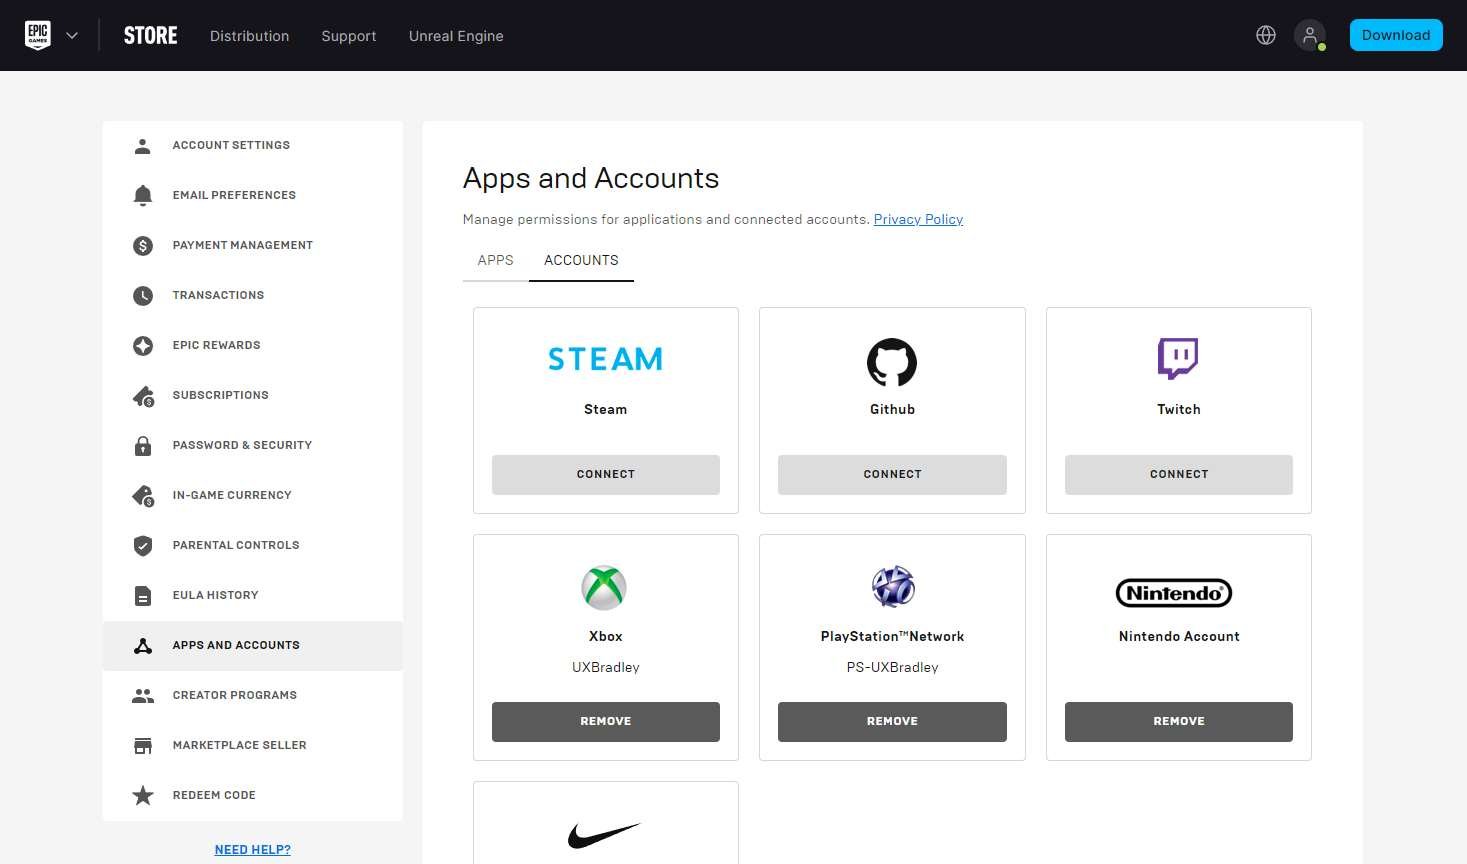Open Marketplace Seller in the sidebar
The height and width of the screenshot is (864, 1467).
pos(253,746)
